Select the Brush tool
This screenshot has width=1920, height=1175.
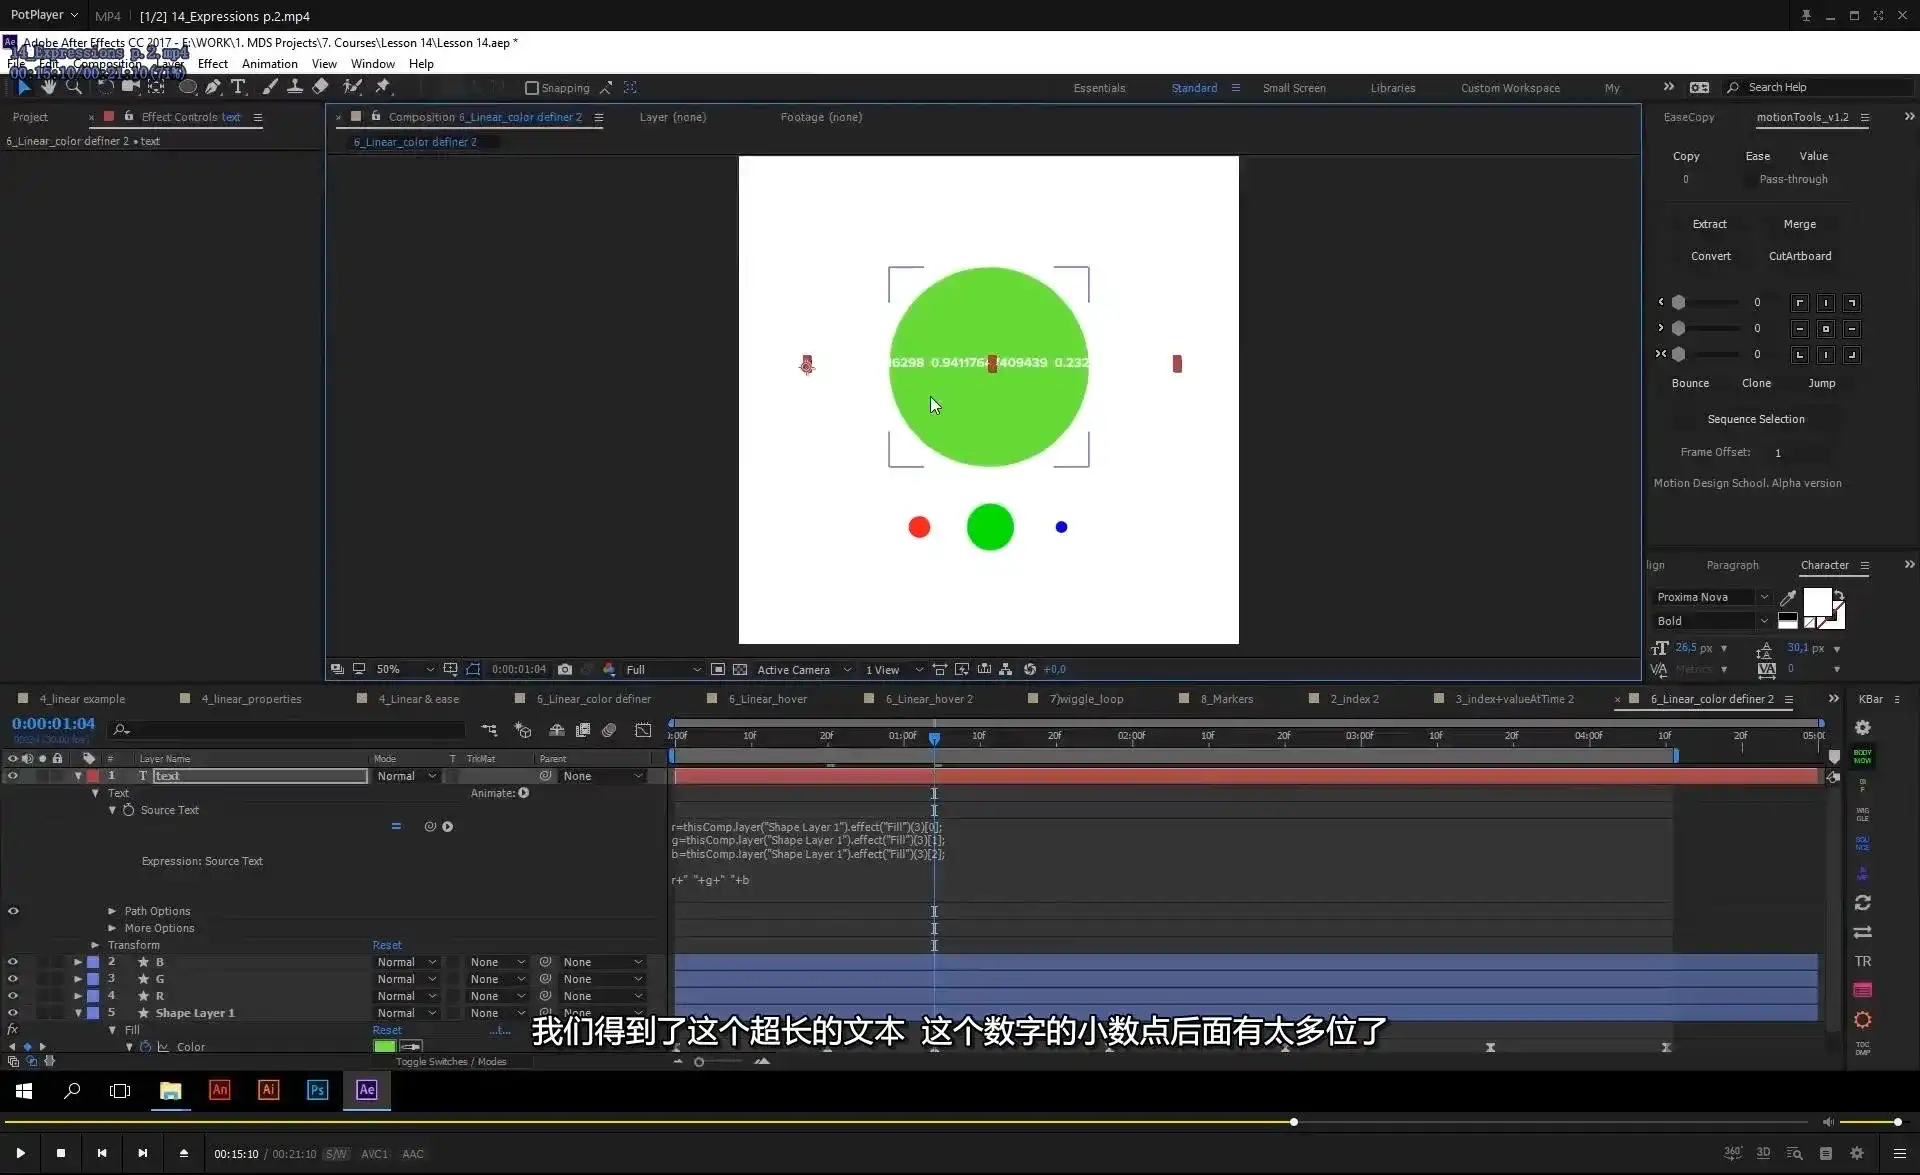[x=269, y=87]
